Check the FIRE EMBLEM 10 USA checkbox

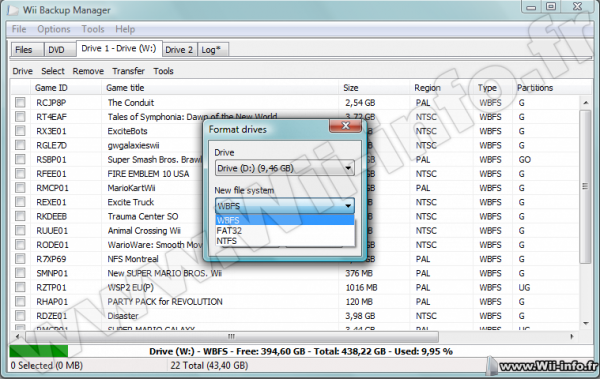point(20,173)
